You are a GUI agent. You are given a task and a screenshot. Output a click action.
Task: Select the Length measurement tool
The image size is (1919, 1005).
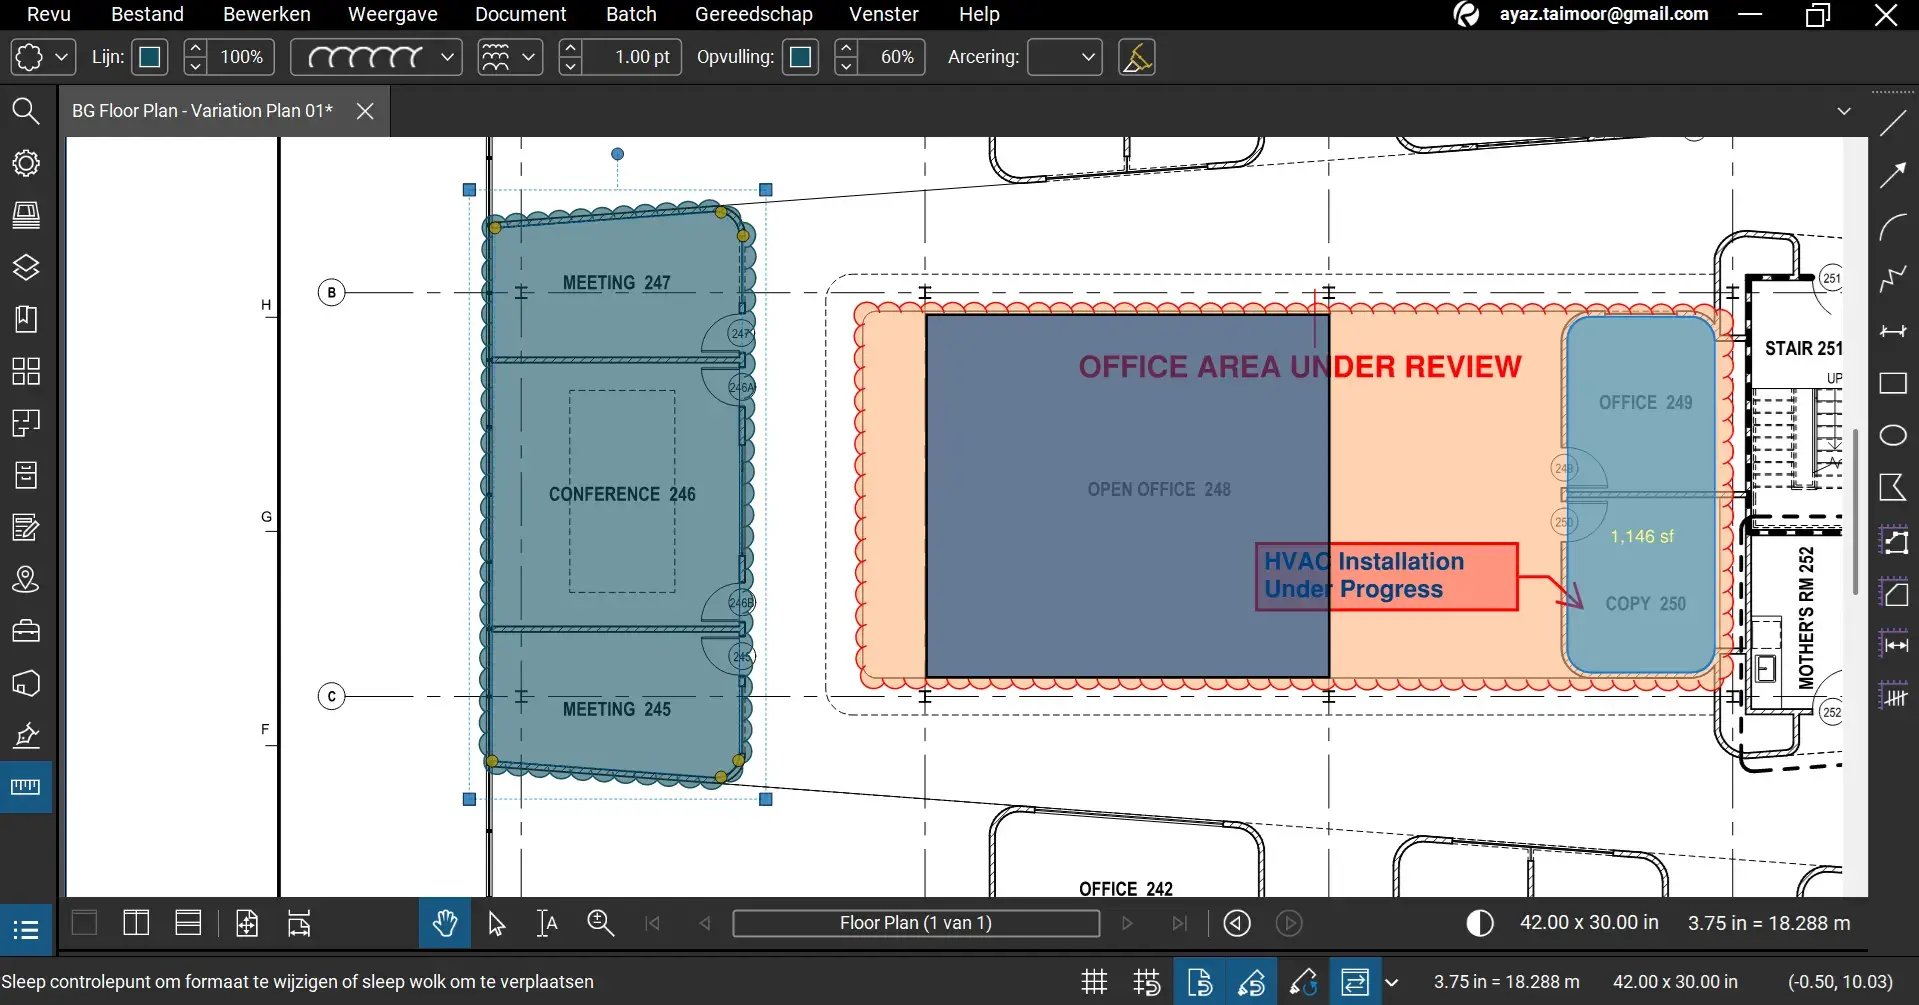(1893, 645)
